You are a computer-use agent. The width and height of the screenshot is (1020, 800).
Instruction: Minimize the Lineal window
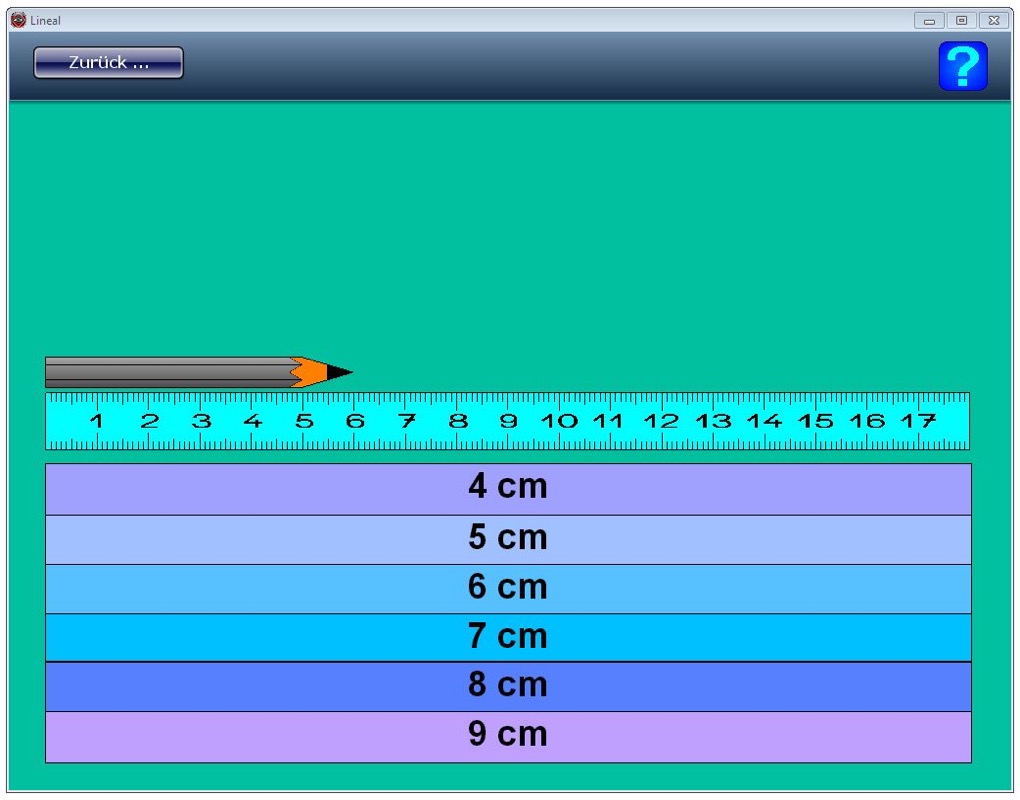click(929, 20)
